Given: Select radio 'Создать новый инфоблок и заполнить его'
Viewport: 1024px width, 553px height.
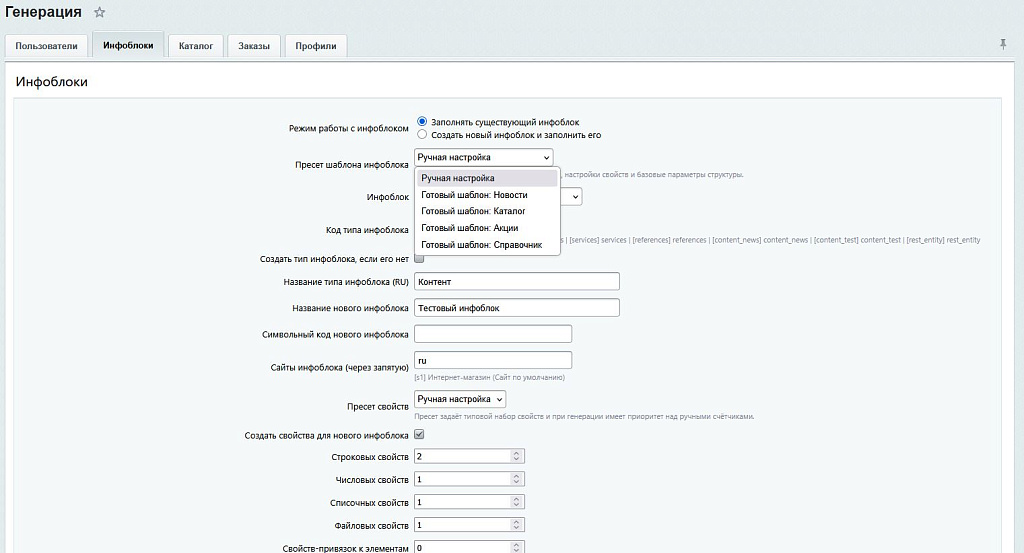Looking at the screenshot, I should pos(422,134).
